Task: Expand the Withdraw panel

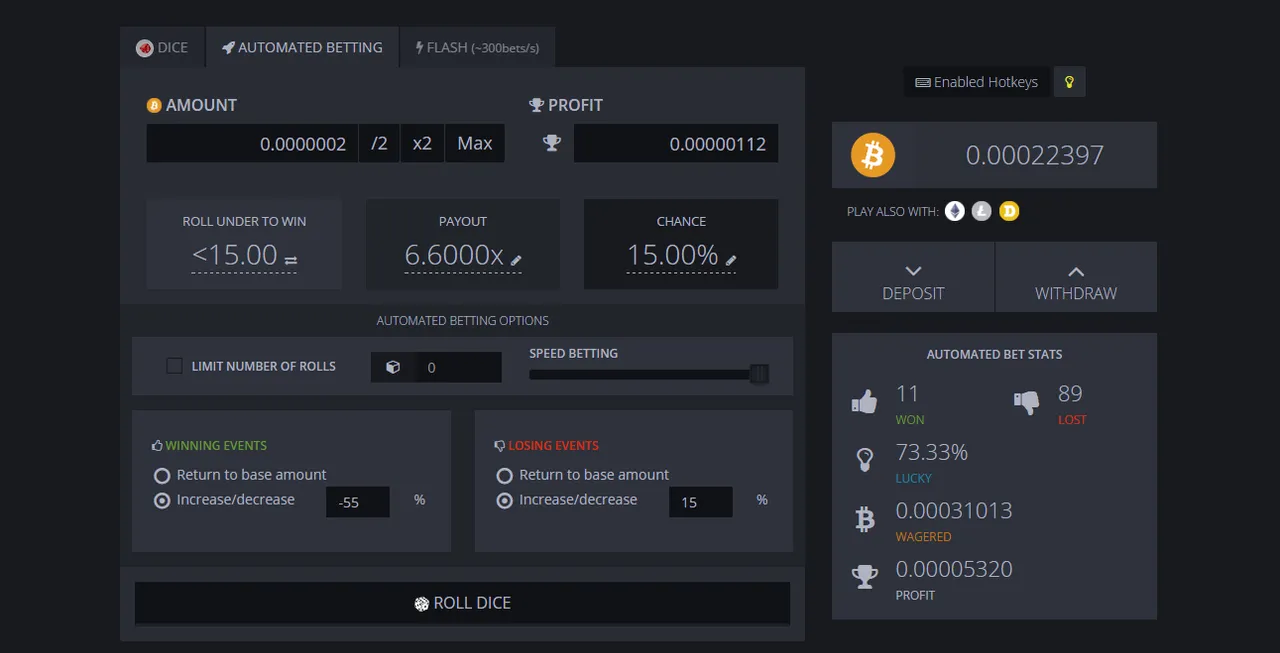Action: pos(1076,277)
